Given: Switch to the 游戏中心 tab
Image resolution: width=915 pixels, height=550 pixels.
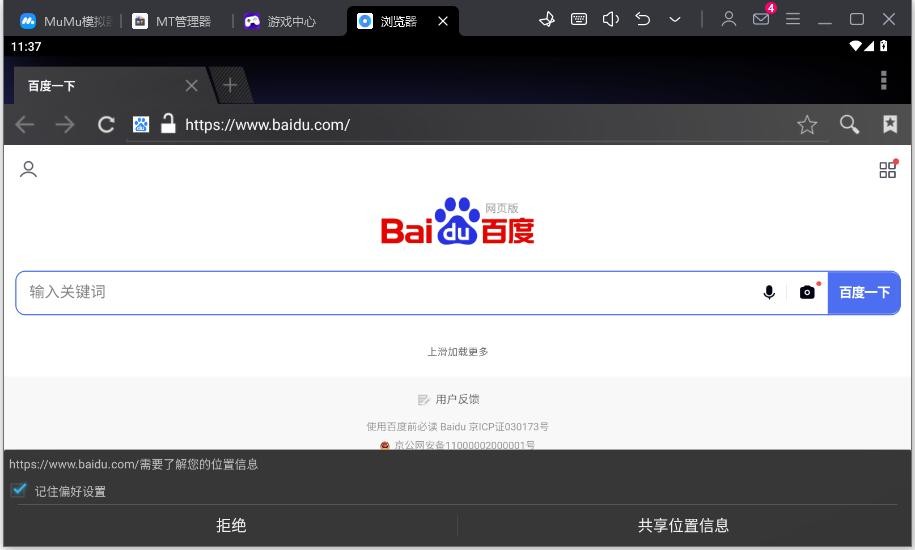Looking at the screenshot, I should (280, 22).
